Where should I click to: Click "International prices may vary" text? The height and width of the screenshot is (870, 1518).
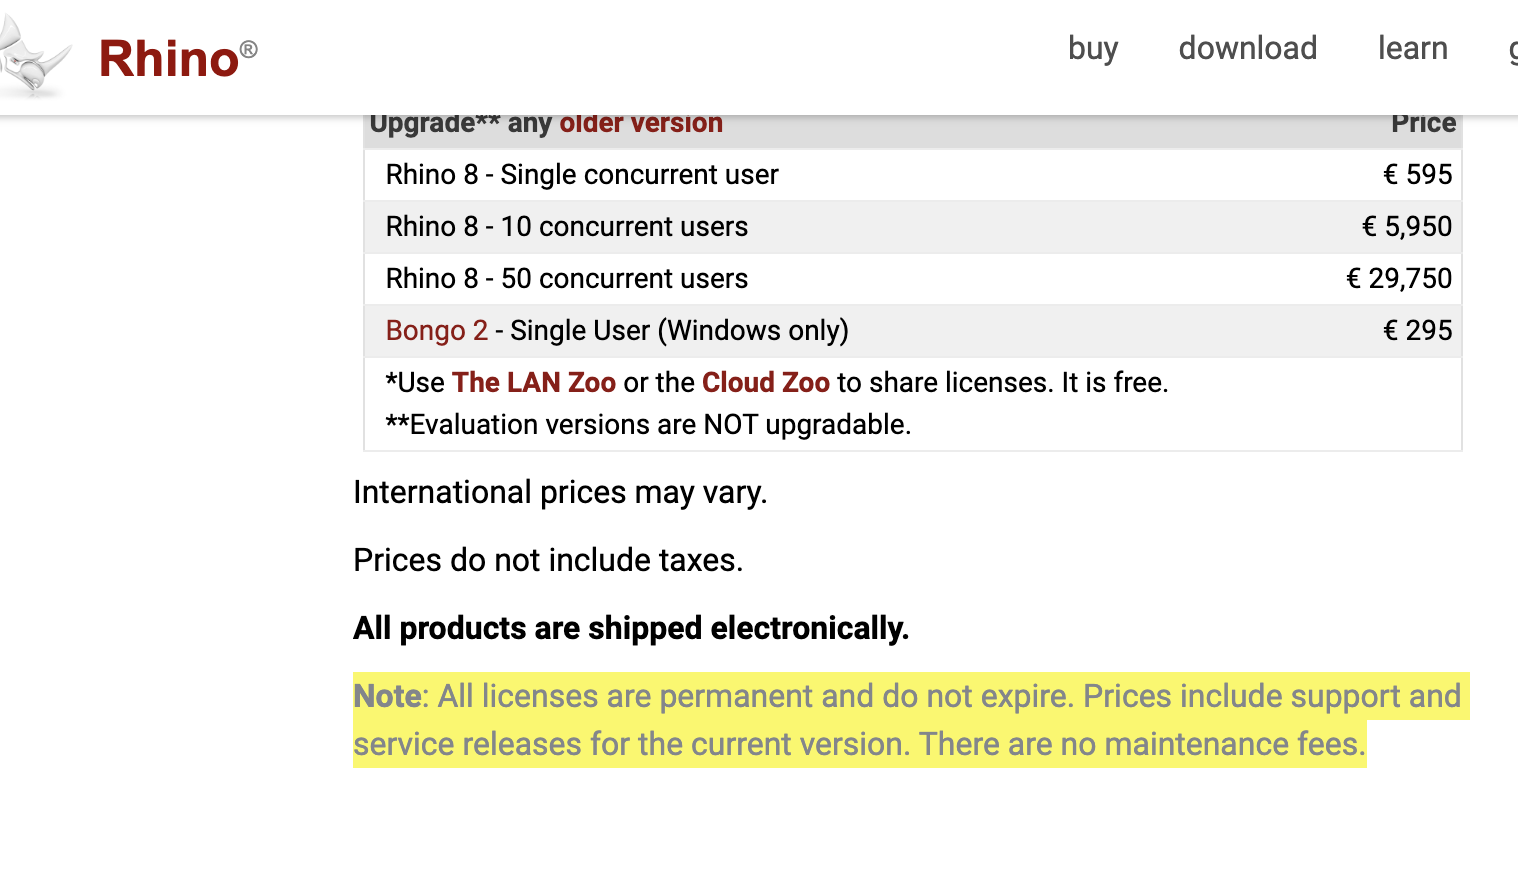coord(560,492)
